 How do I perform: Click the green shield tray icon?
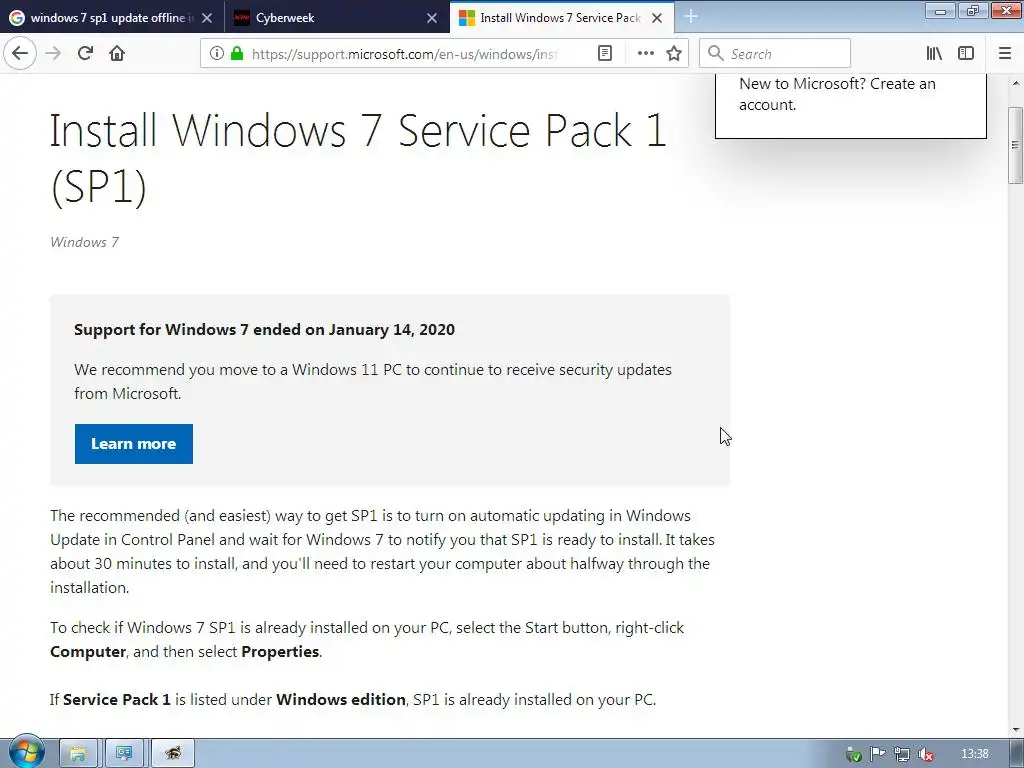[854, 754]
